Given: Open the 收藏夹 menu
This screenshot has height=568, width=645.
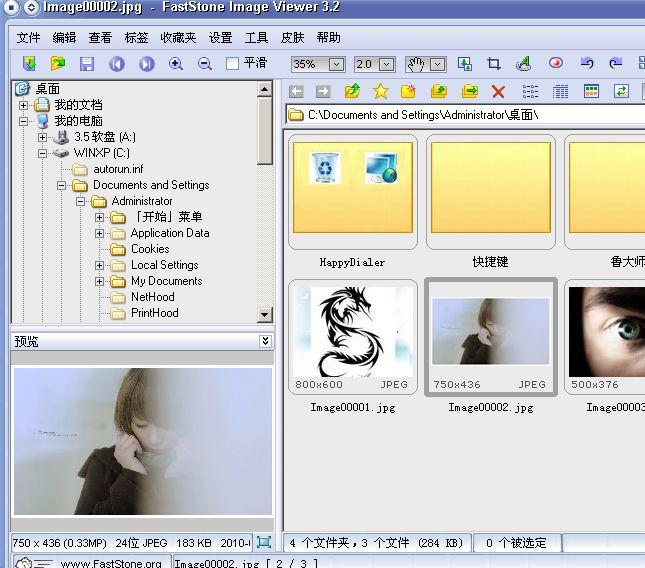Looking at the screenshot, I should (178, 38).
